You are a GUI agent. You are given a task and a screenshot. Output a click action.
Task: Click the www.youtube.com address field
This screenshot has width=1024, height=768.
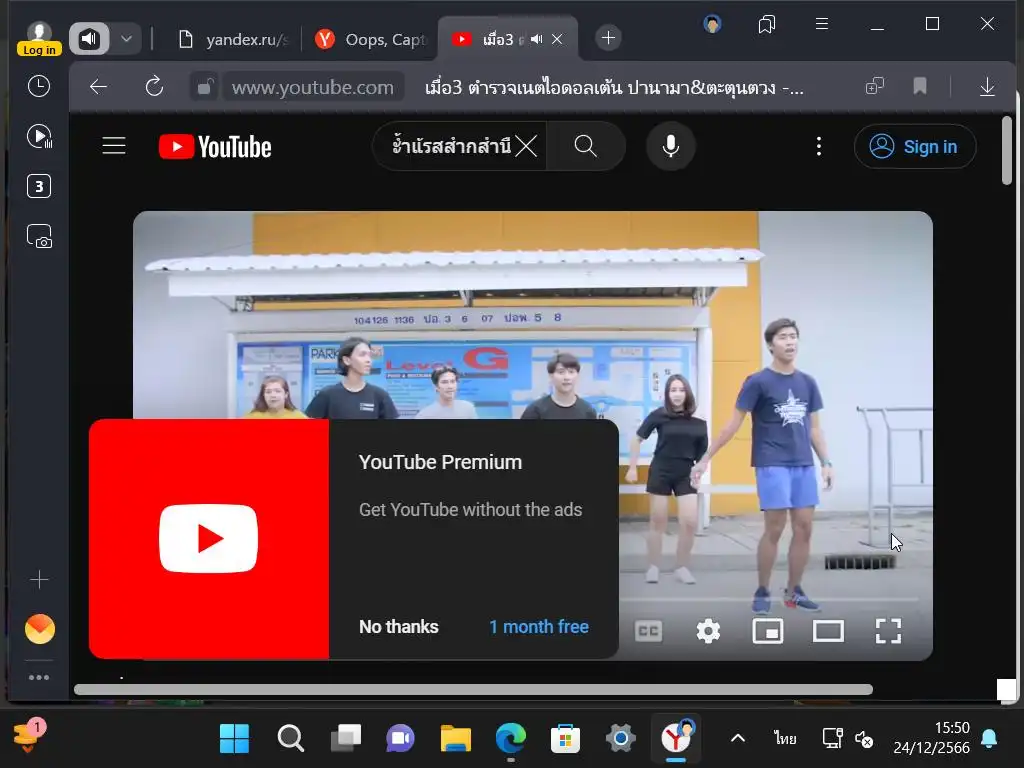[x=313, y=87]
